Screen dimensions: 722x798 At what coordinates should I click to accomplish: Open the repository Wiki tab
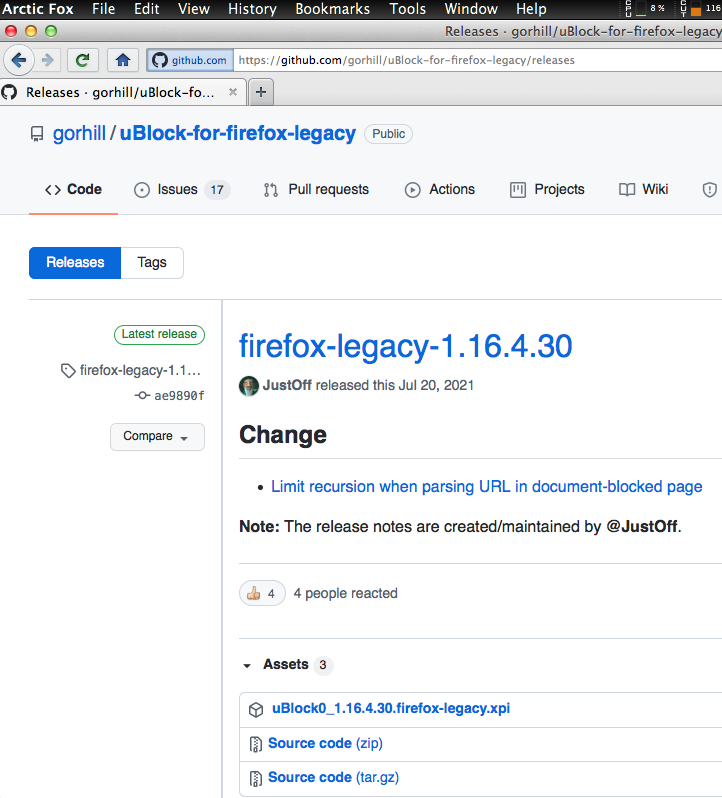[643, 190]
